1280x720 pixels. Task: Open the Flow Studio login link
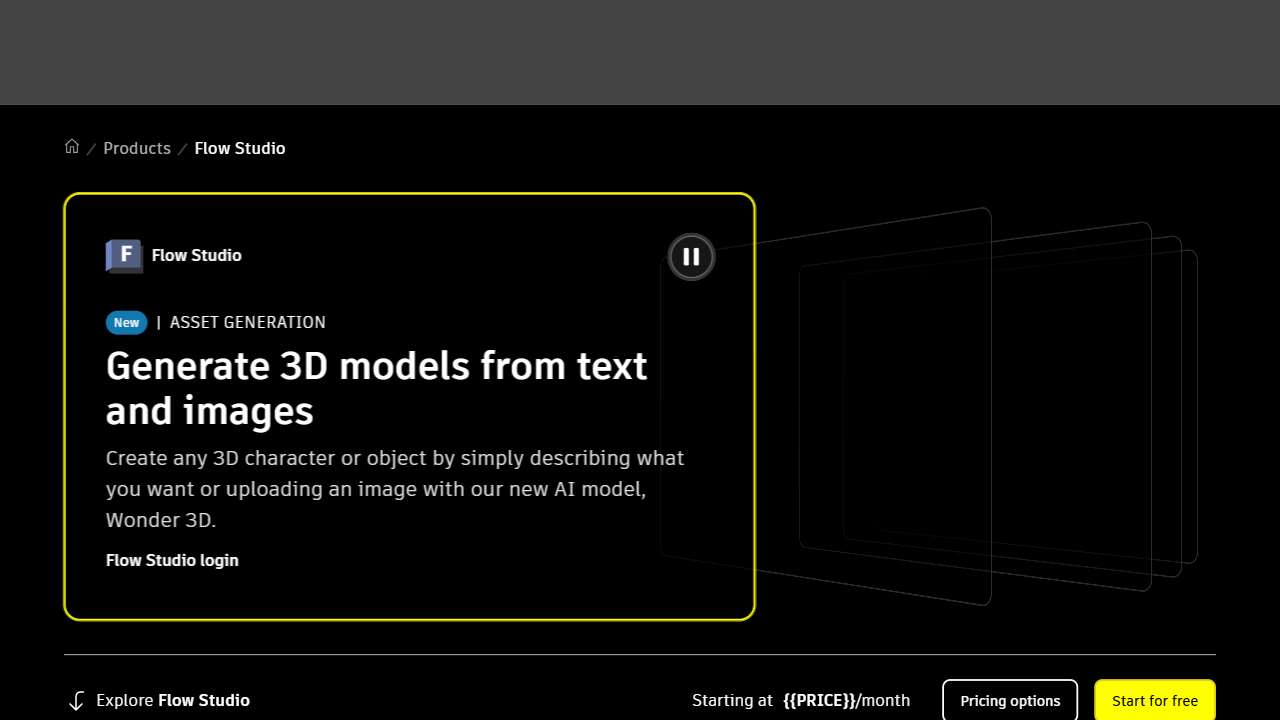click(172, 560)
